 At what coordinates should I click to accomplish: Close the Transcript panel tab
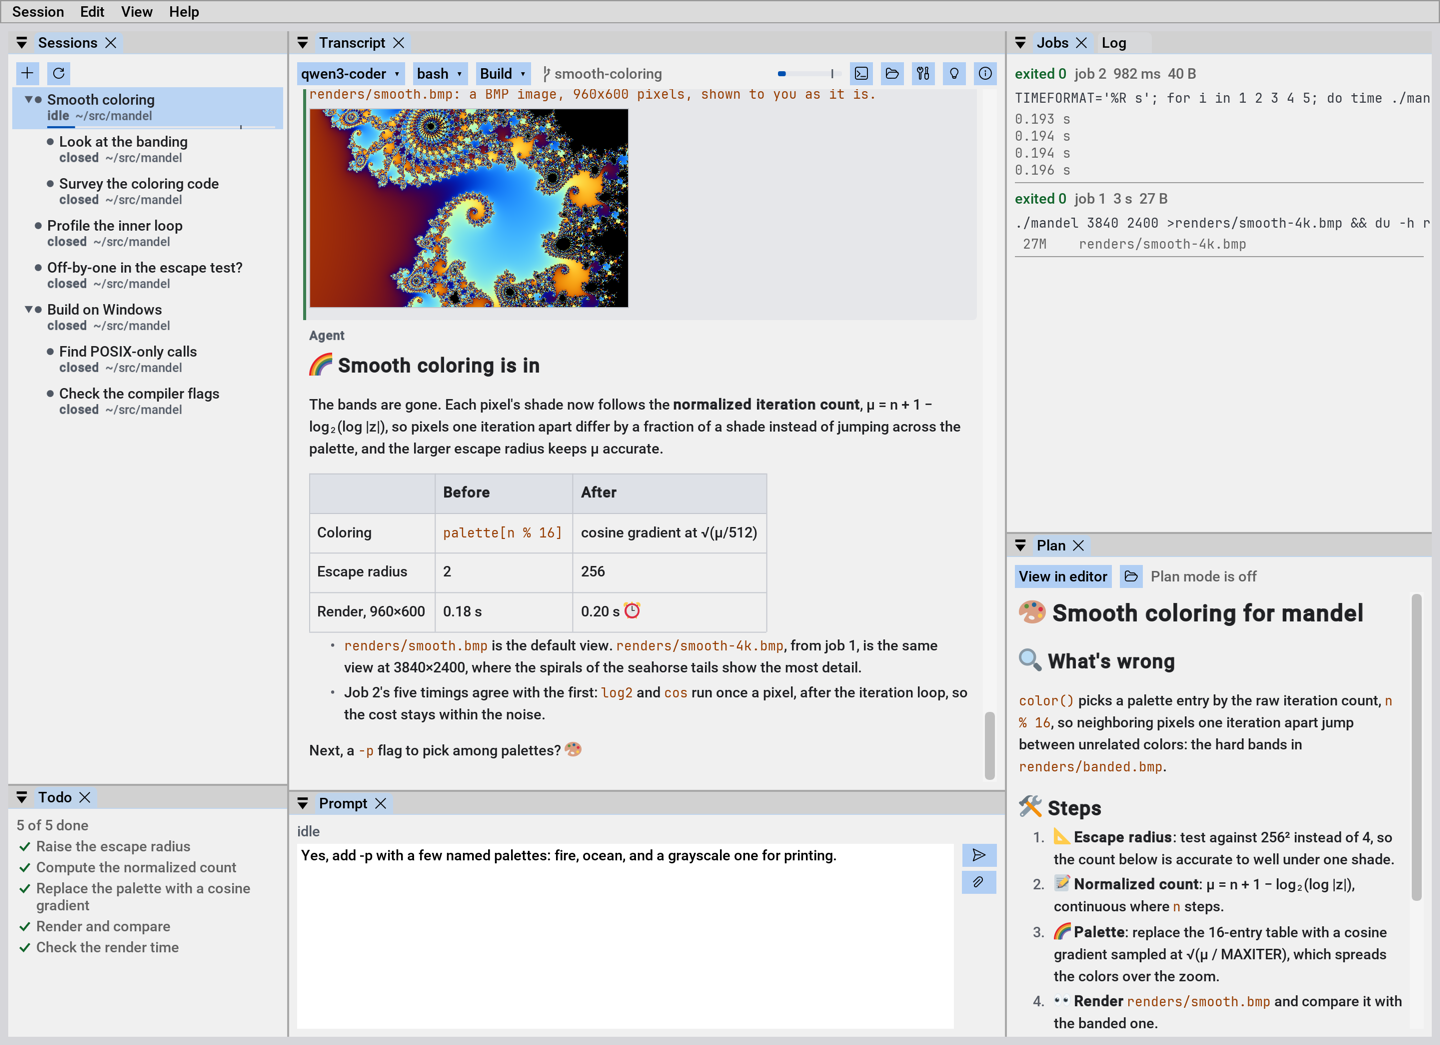(x=399, y=43)
